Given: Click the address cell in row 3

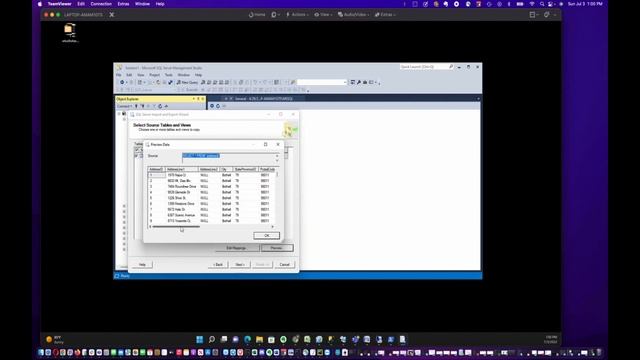Looking at the screenshot, I should pos(182,187).
